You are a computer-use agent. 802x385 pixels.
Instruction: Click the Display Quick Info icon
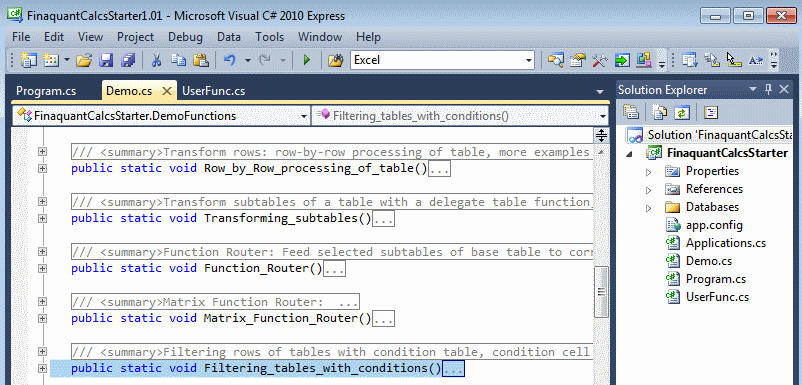click(x=734, y=60)
